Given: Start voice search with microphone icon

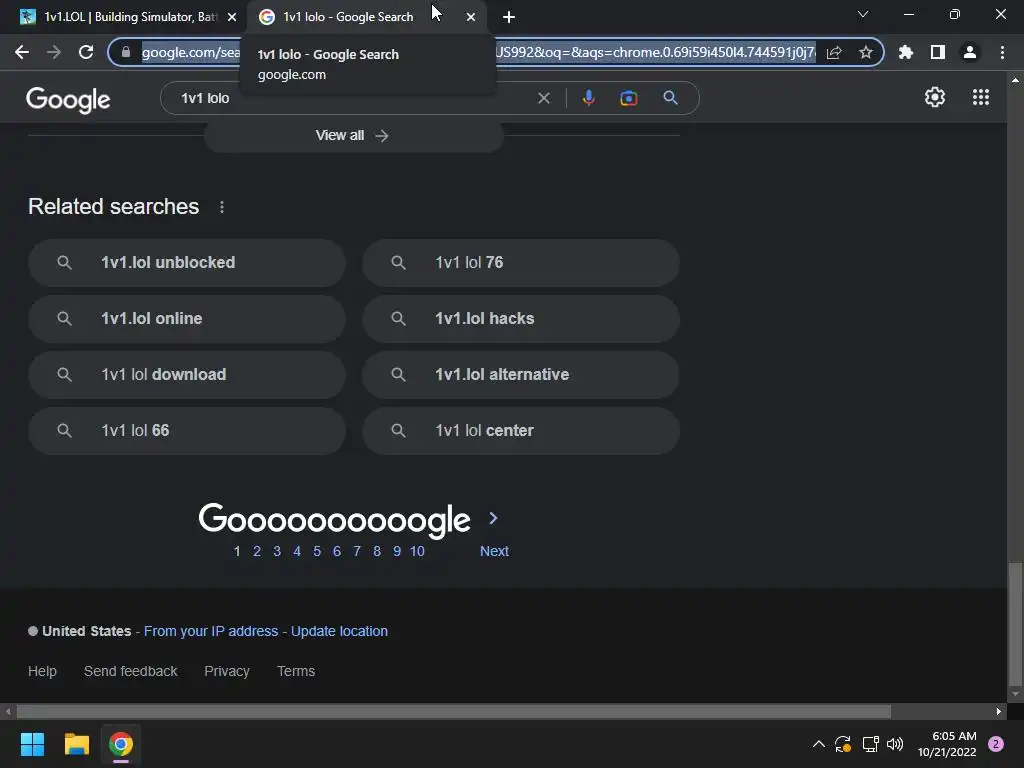Looking at the screenshot, I should (588, 98).
